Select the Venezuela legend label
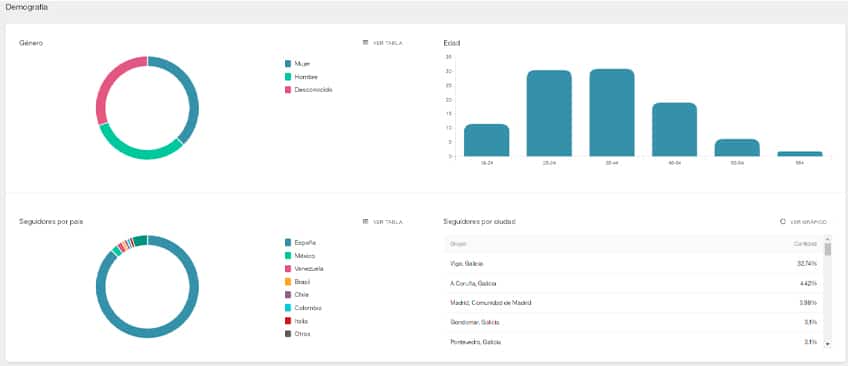The height and width of the screenshot is (366, 848). click(x=309, y=269)
